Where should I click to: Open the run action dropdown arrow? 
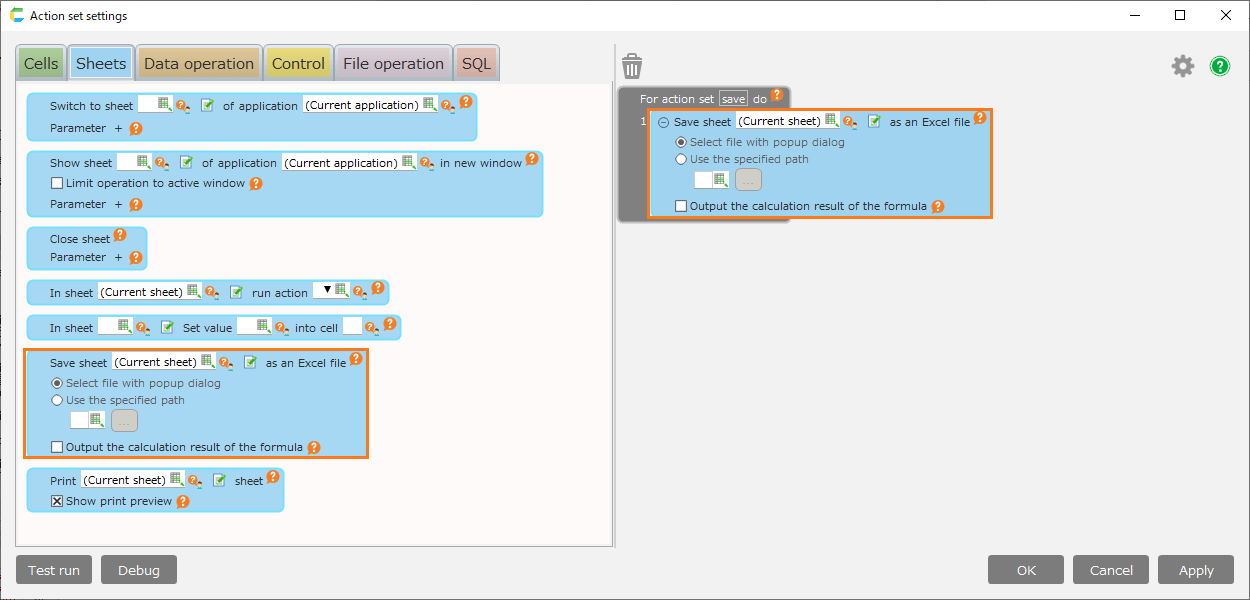tap(326, 290)
